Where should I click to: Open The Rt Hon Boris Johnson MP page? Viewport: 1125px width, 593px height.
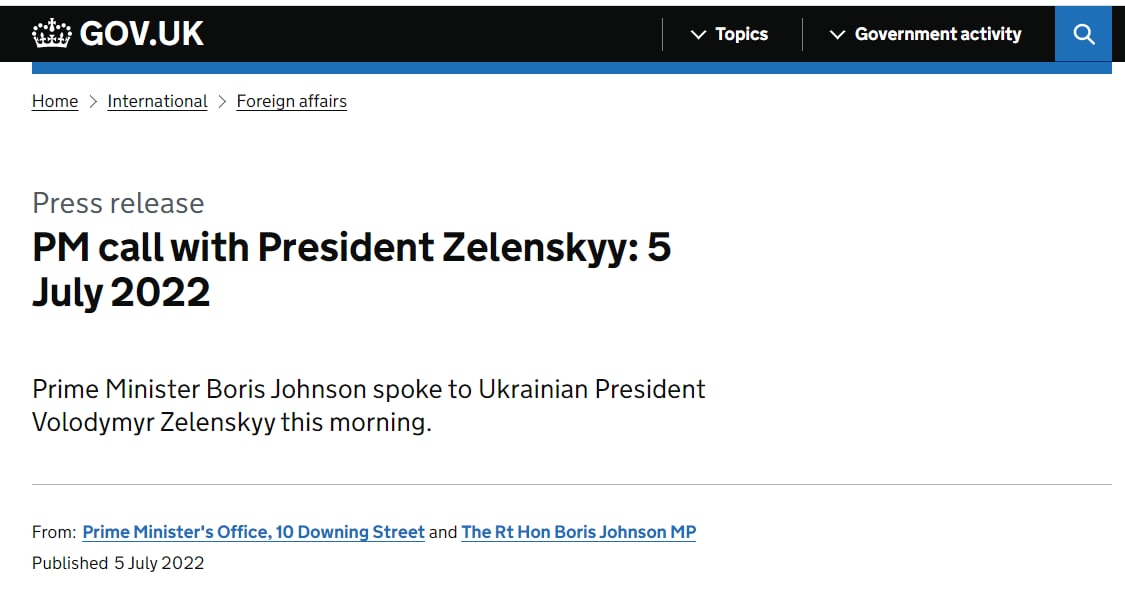coord(578,532)
